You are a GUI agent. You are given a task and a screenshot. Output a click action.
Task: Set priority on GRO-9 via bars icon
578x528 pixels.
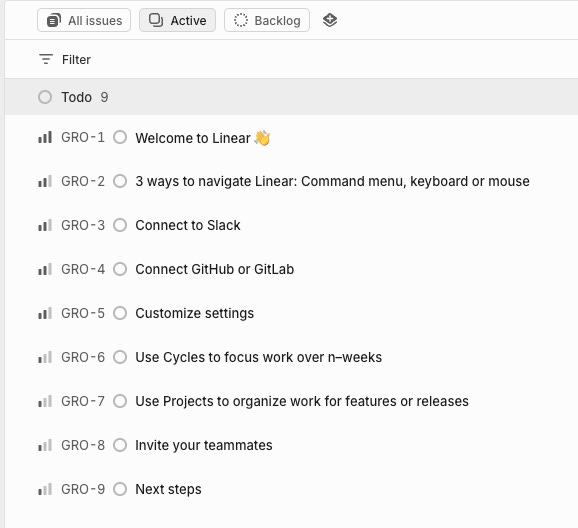45,489
